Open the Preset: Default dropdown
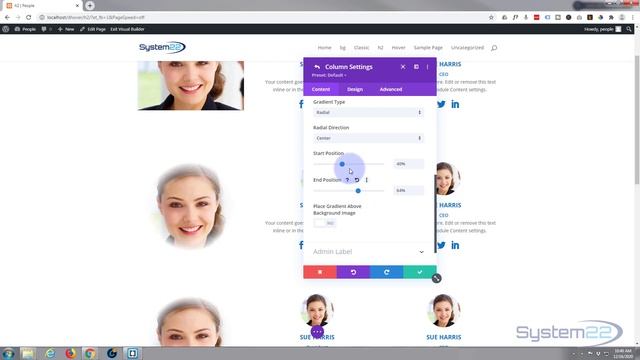640x360 pixels. [329, 75]
